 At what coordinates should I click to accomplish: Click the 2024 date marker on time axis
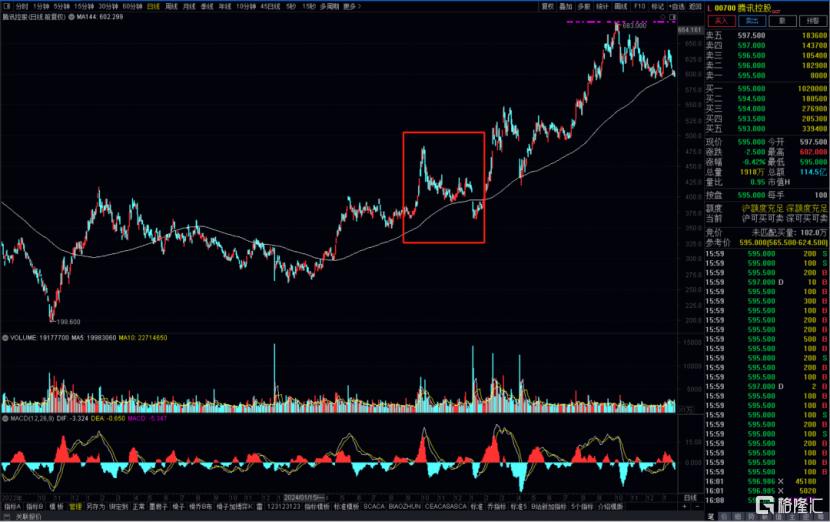(303, 498)
